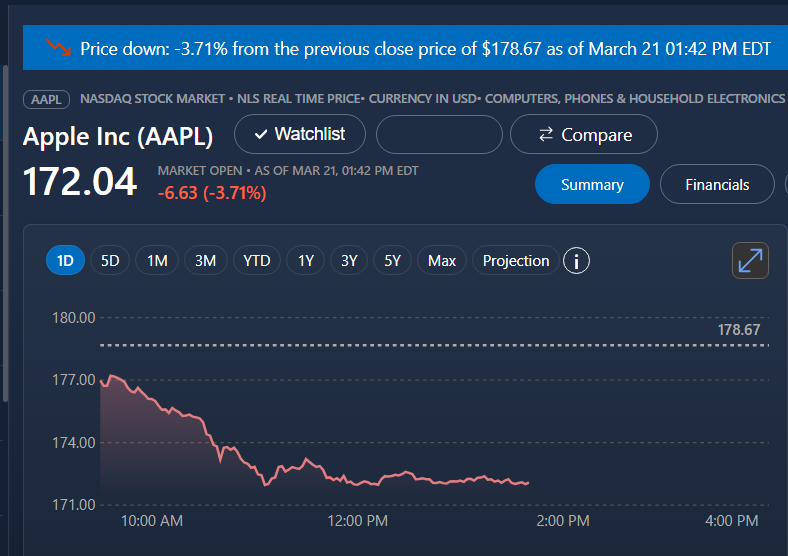Select the 5Y chart range
The width and height of the screenshot is (788, 556).
click(392, 260)
